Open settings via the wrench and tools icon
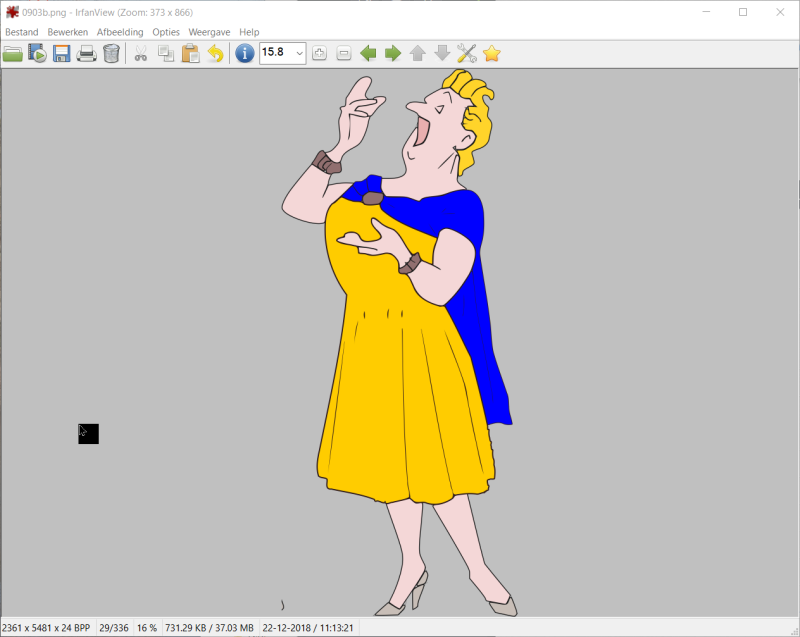This screenshot has height=637, width=800. pos(466,54)
